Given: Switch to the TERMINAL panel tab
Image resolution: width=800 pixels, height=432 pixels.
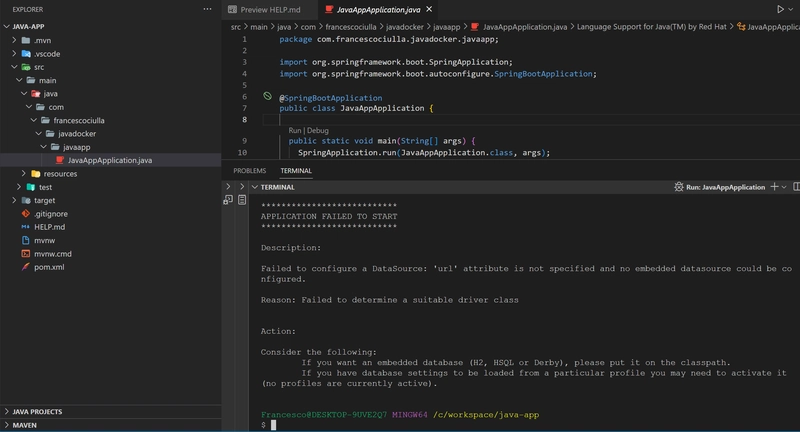Looking at the screenshot, I should point(296,170).
